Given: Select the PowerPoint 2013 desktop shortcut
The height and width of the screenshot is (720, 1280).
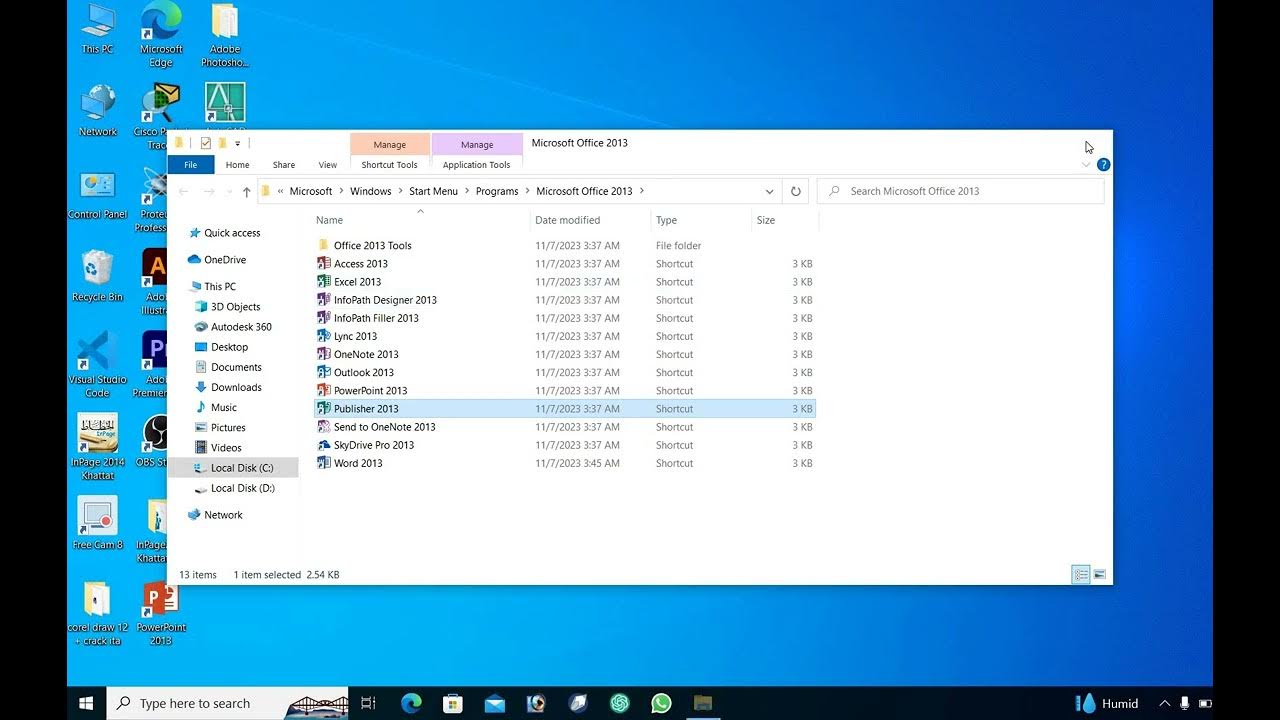Looking at the screenshot, I should (x=161, y=613).
